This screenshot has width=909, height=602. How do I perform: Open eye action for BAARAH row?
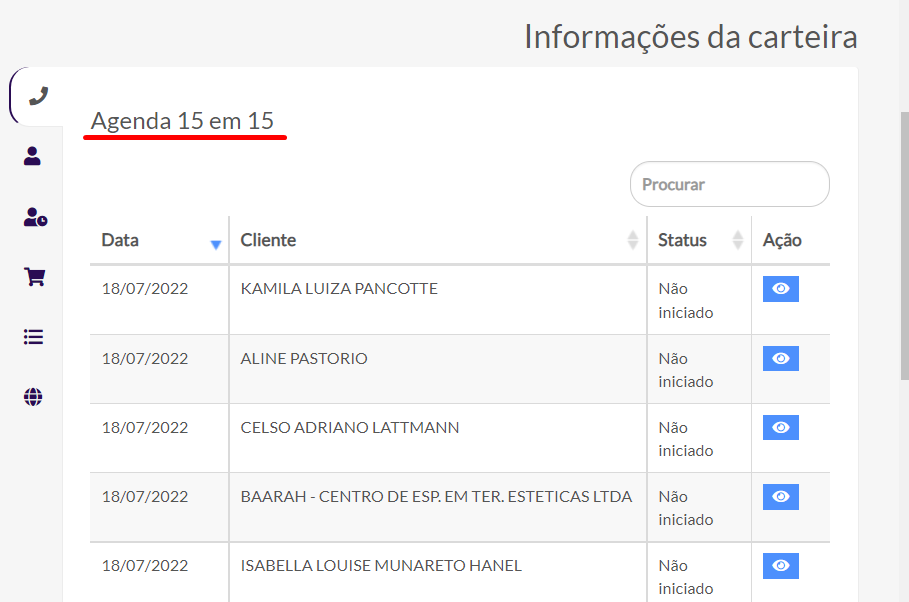click(x=780, y=496)
